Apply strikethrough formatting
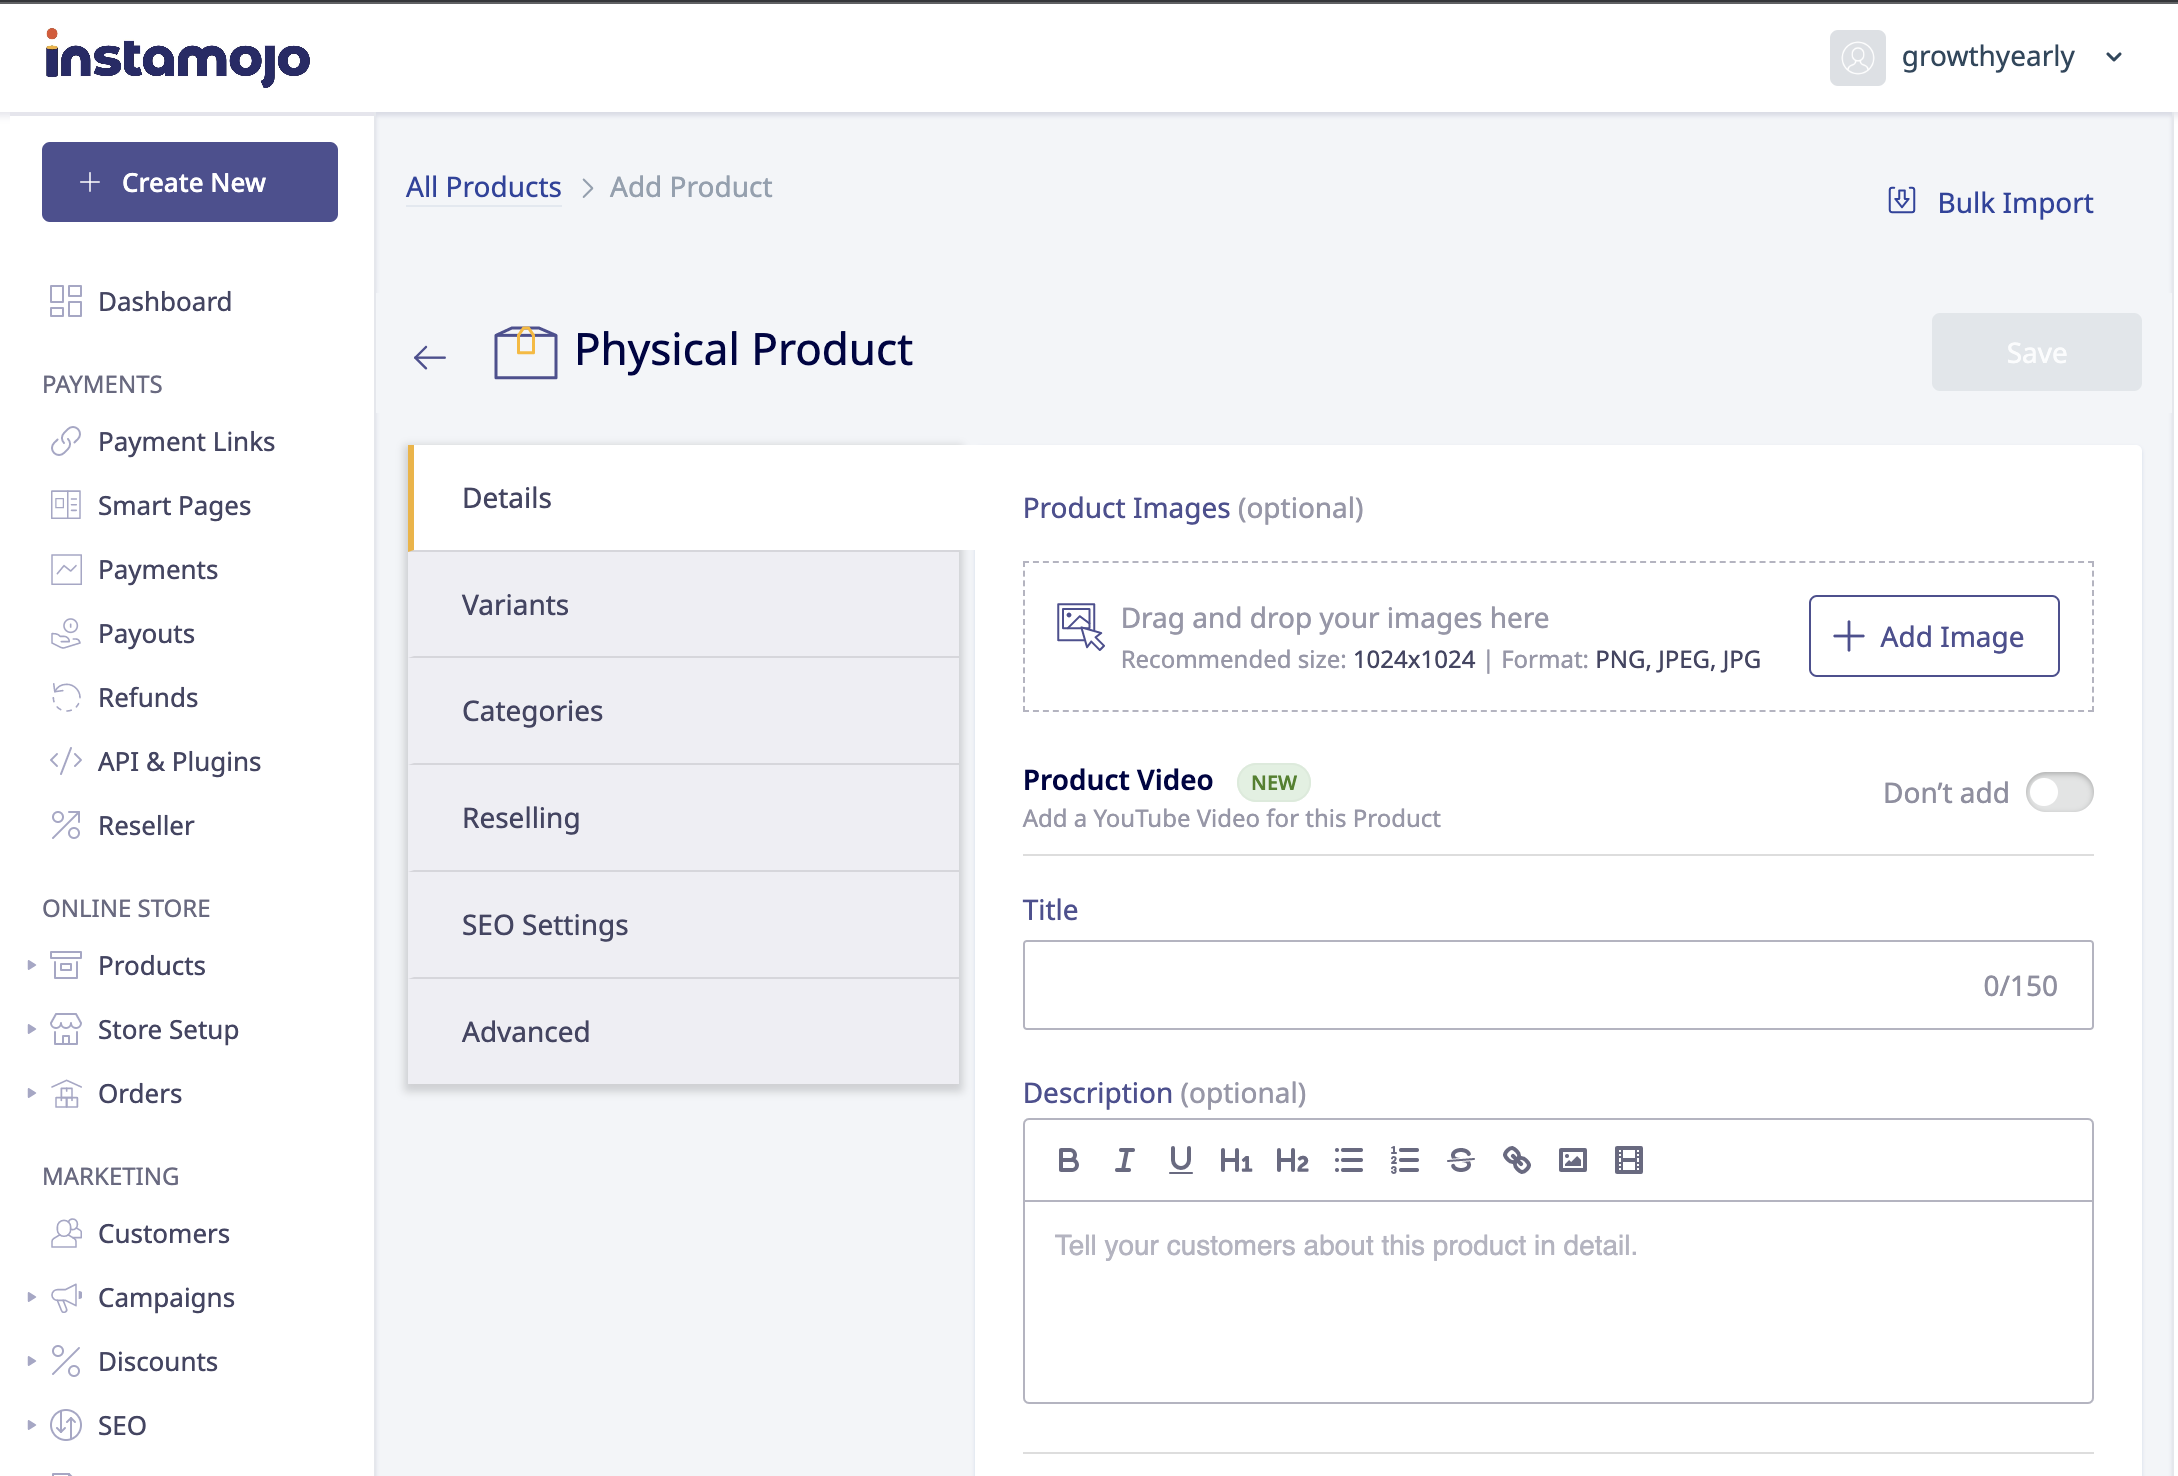The height and width of the screenshot is (1476, 2178). (x=1461, y=1160)
